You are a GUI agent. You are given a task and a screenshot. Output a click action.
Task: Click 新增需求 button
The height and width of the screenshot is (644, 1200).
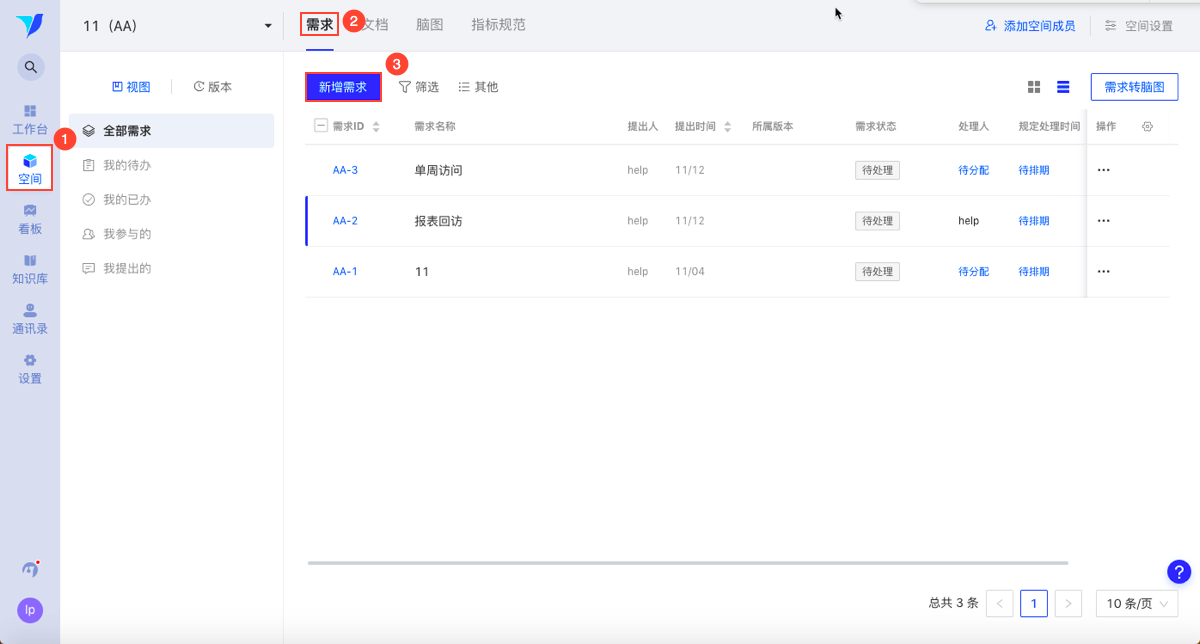[x=343, y=87]
